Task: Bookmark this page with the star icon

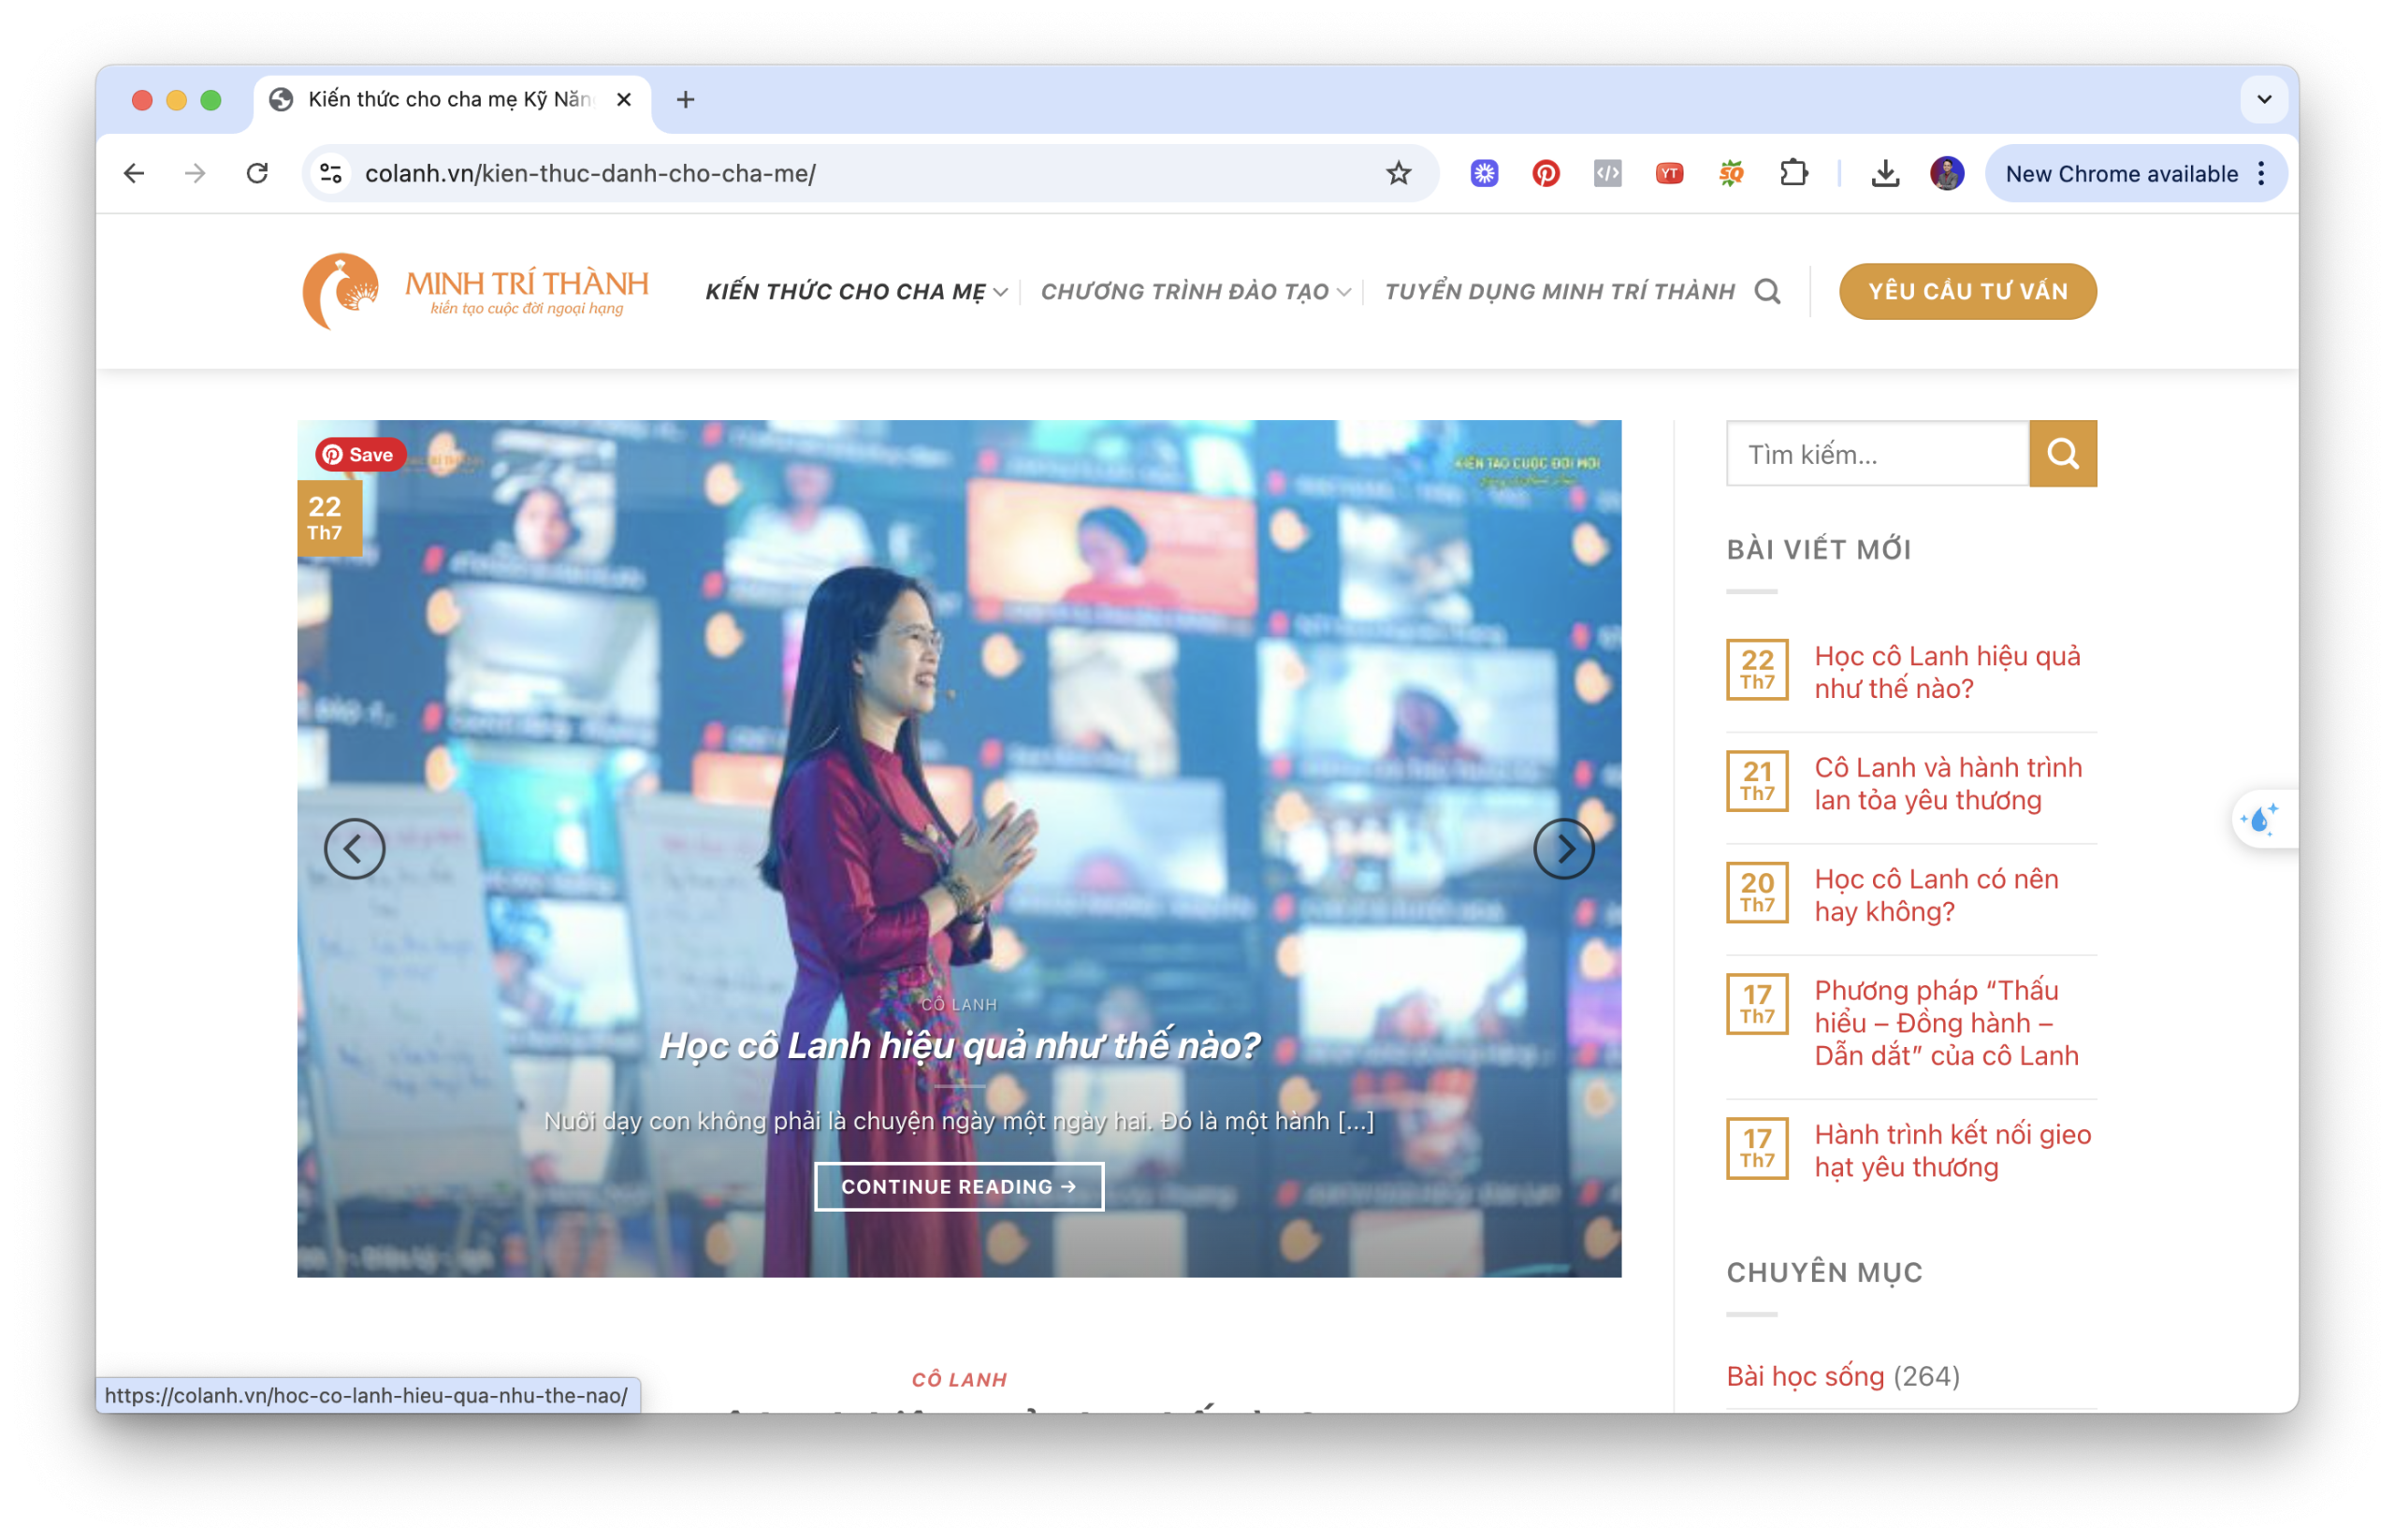Action: (1398, 173)
